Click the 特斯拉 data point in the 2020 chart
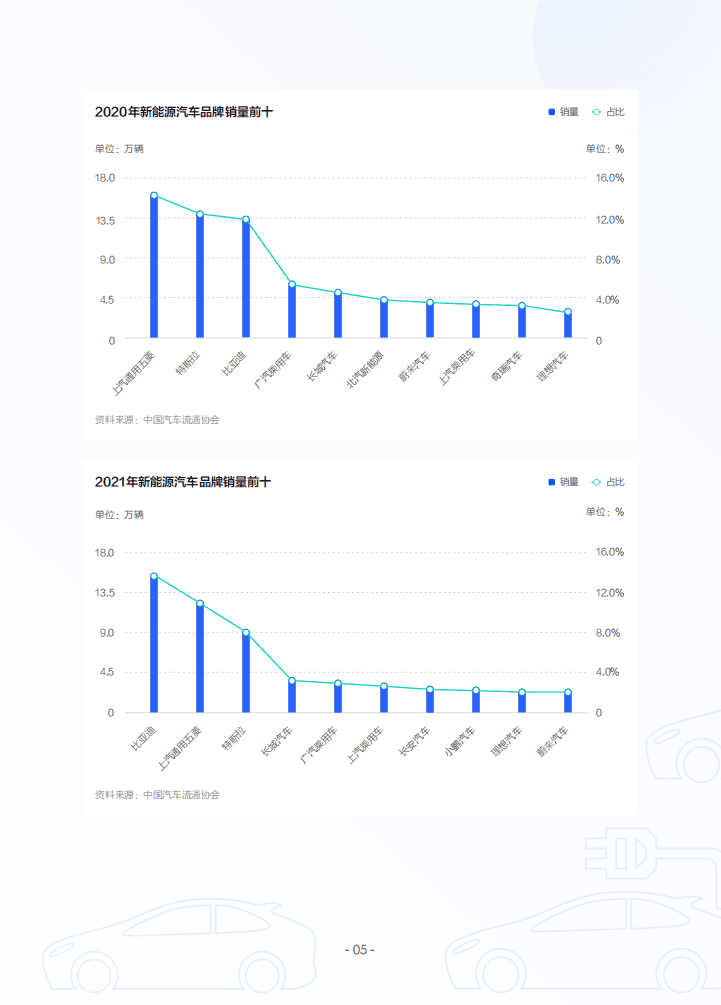The height and width of the screenshot is (1005, 721). [200, 214]
